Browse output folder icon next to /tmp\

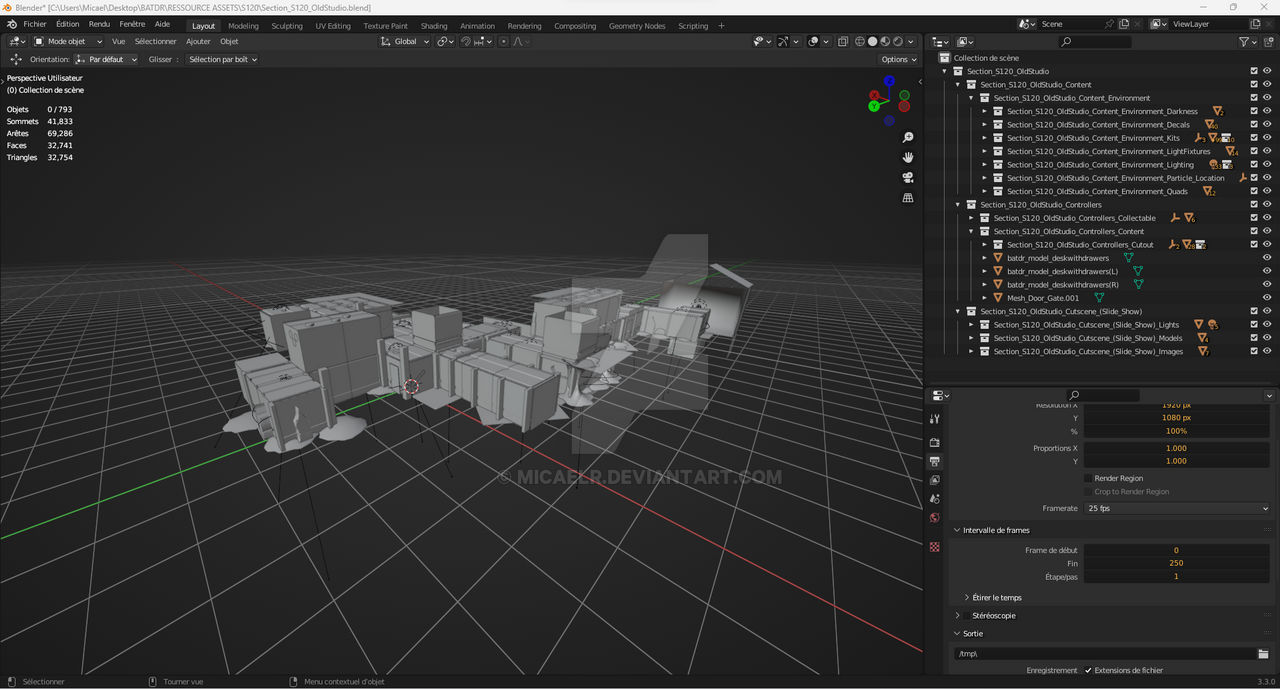tap(1263, 654)
